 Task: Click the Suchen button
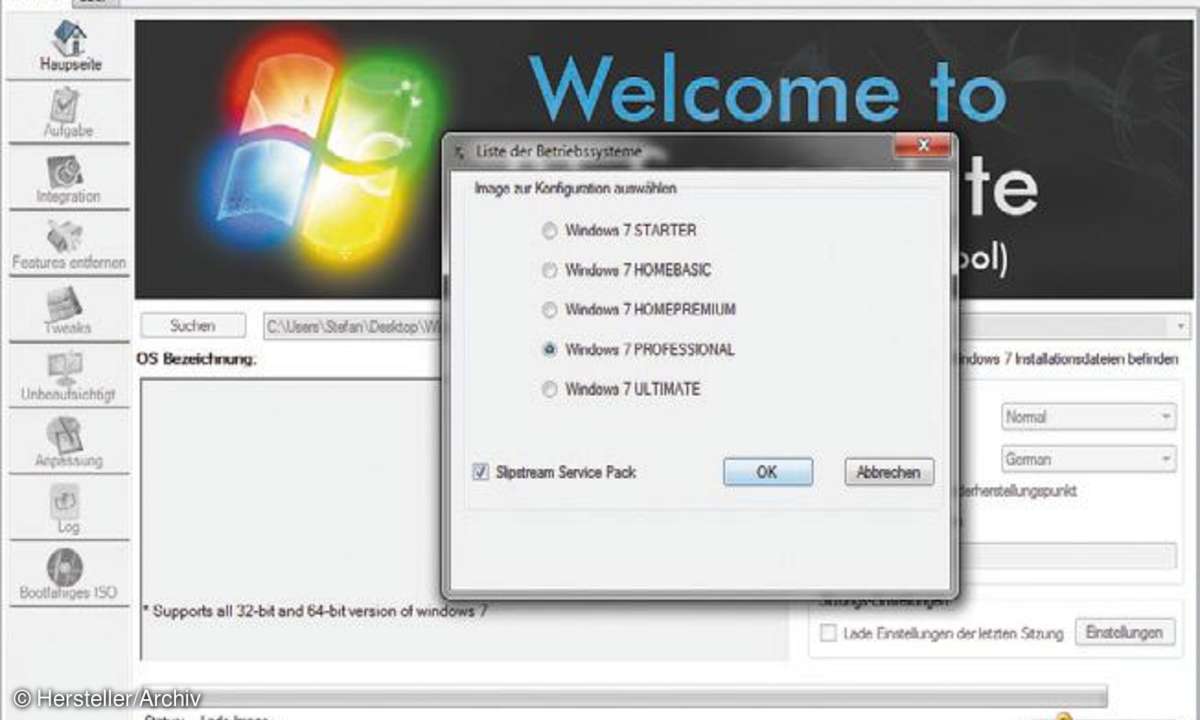(x=193, y=326)
